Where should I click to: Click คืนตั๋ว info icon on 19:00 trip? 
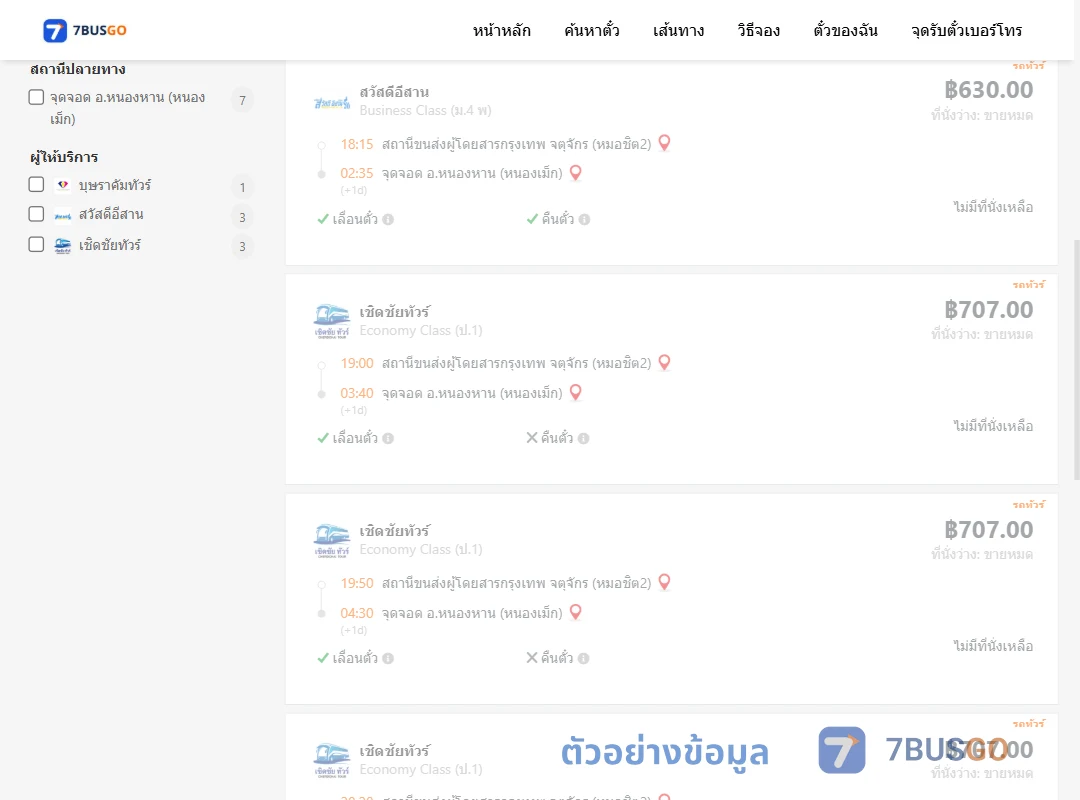pos(583,438)
